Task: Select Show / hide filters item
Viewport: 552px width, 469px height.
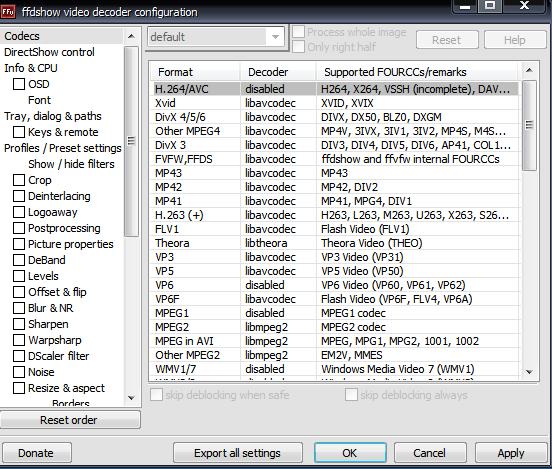Action: pos(71,164)
